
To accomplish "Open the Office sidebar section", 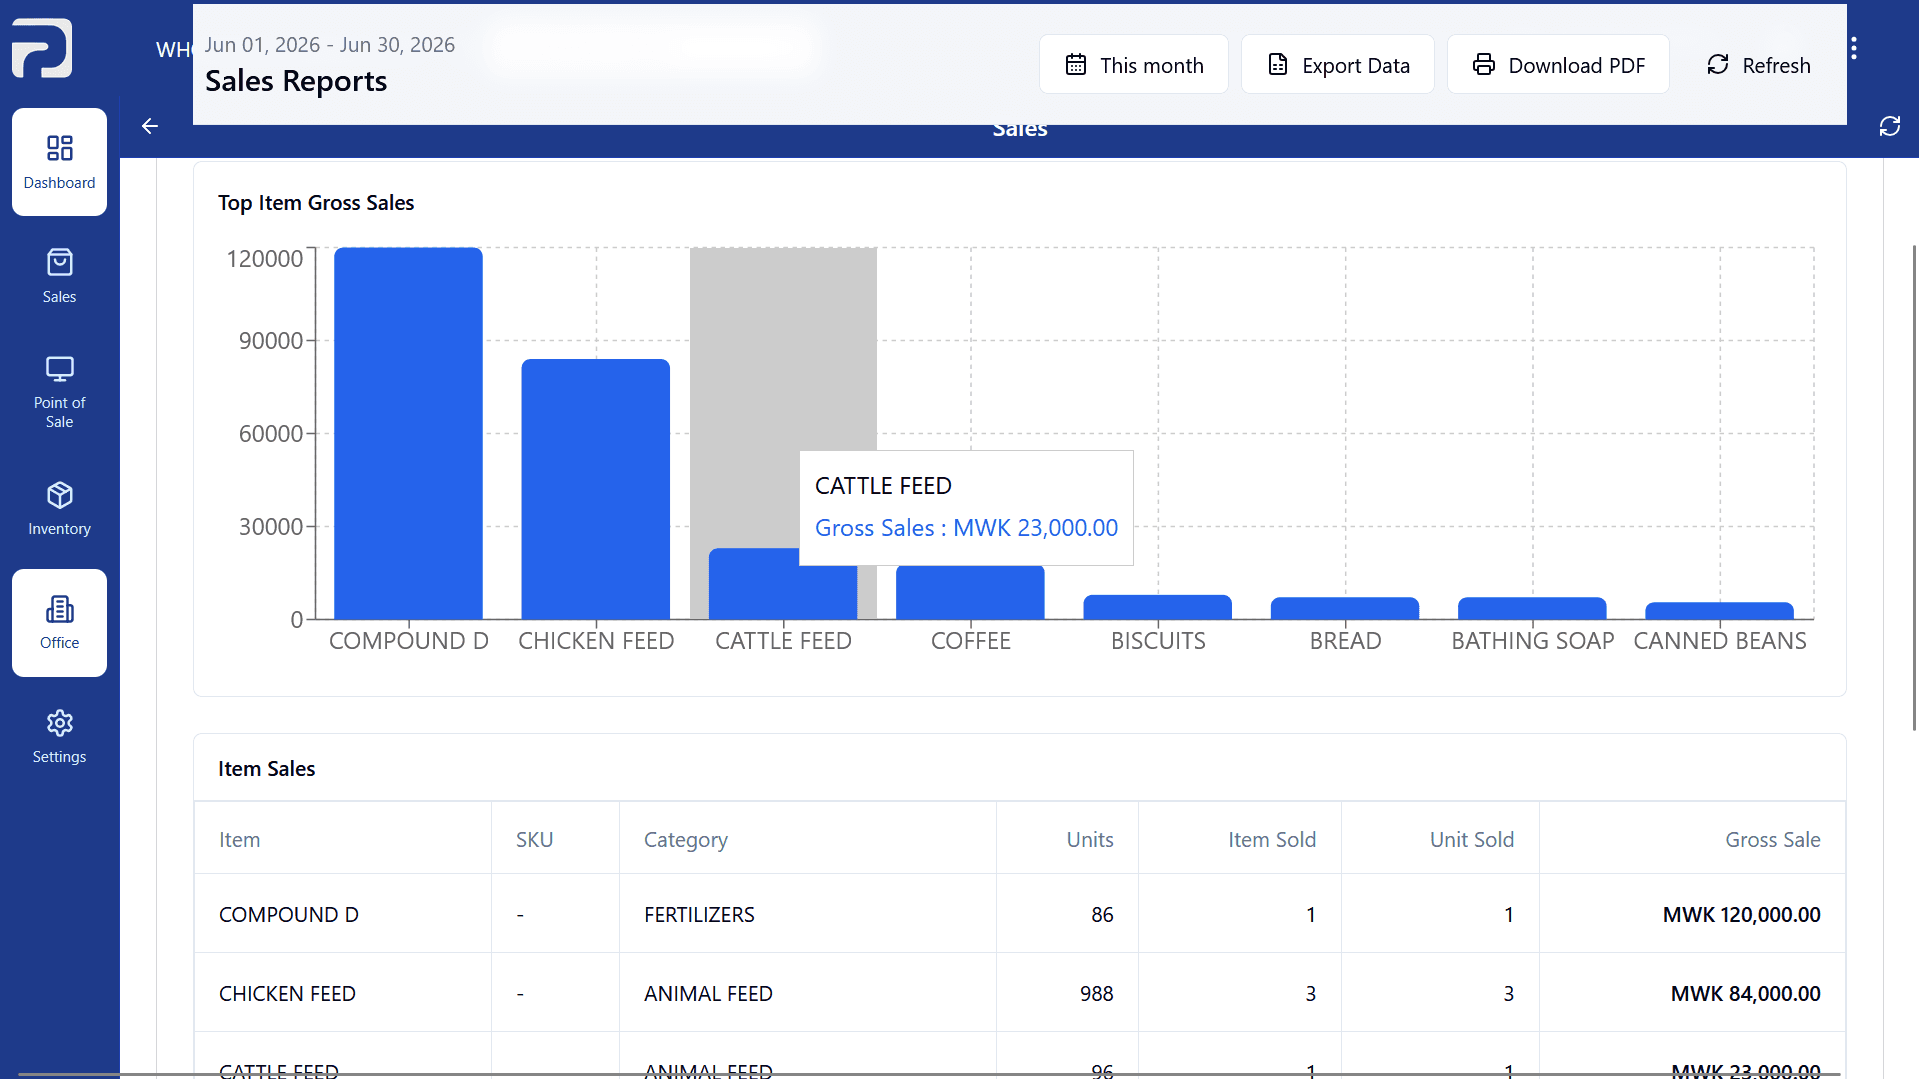I will [x=59, y=623].
